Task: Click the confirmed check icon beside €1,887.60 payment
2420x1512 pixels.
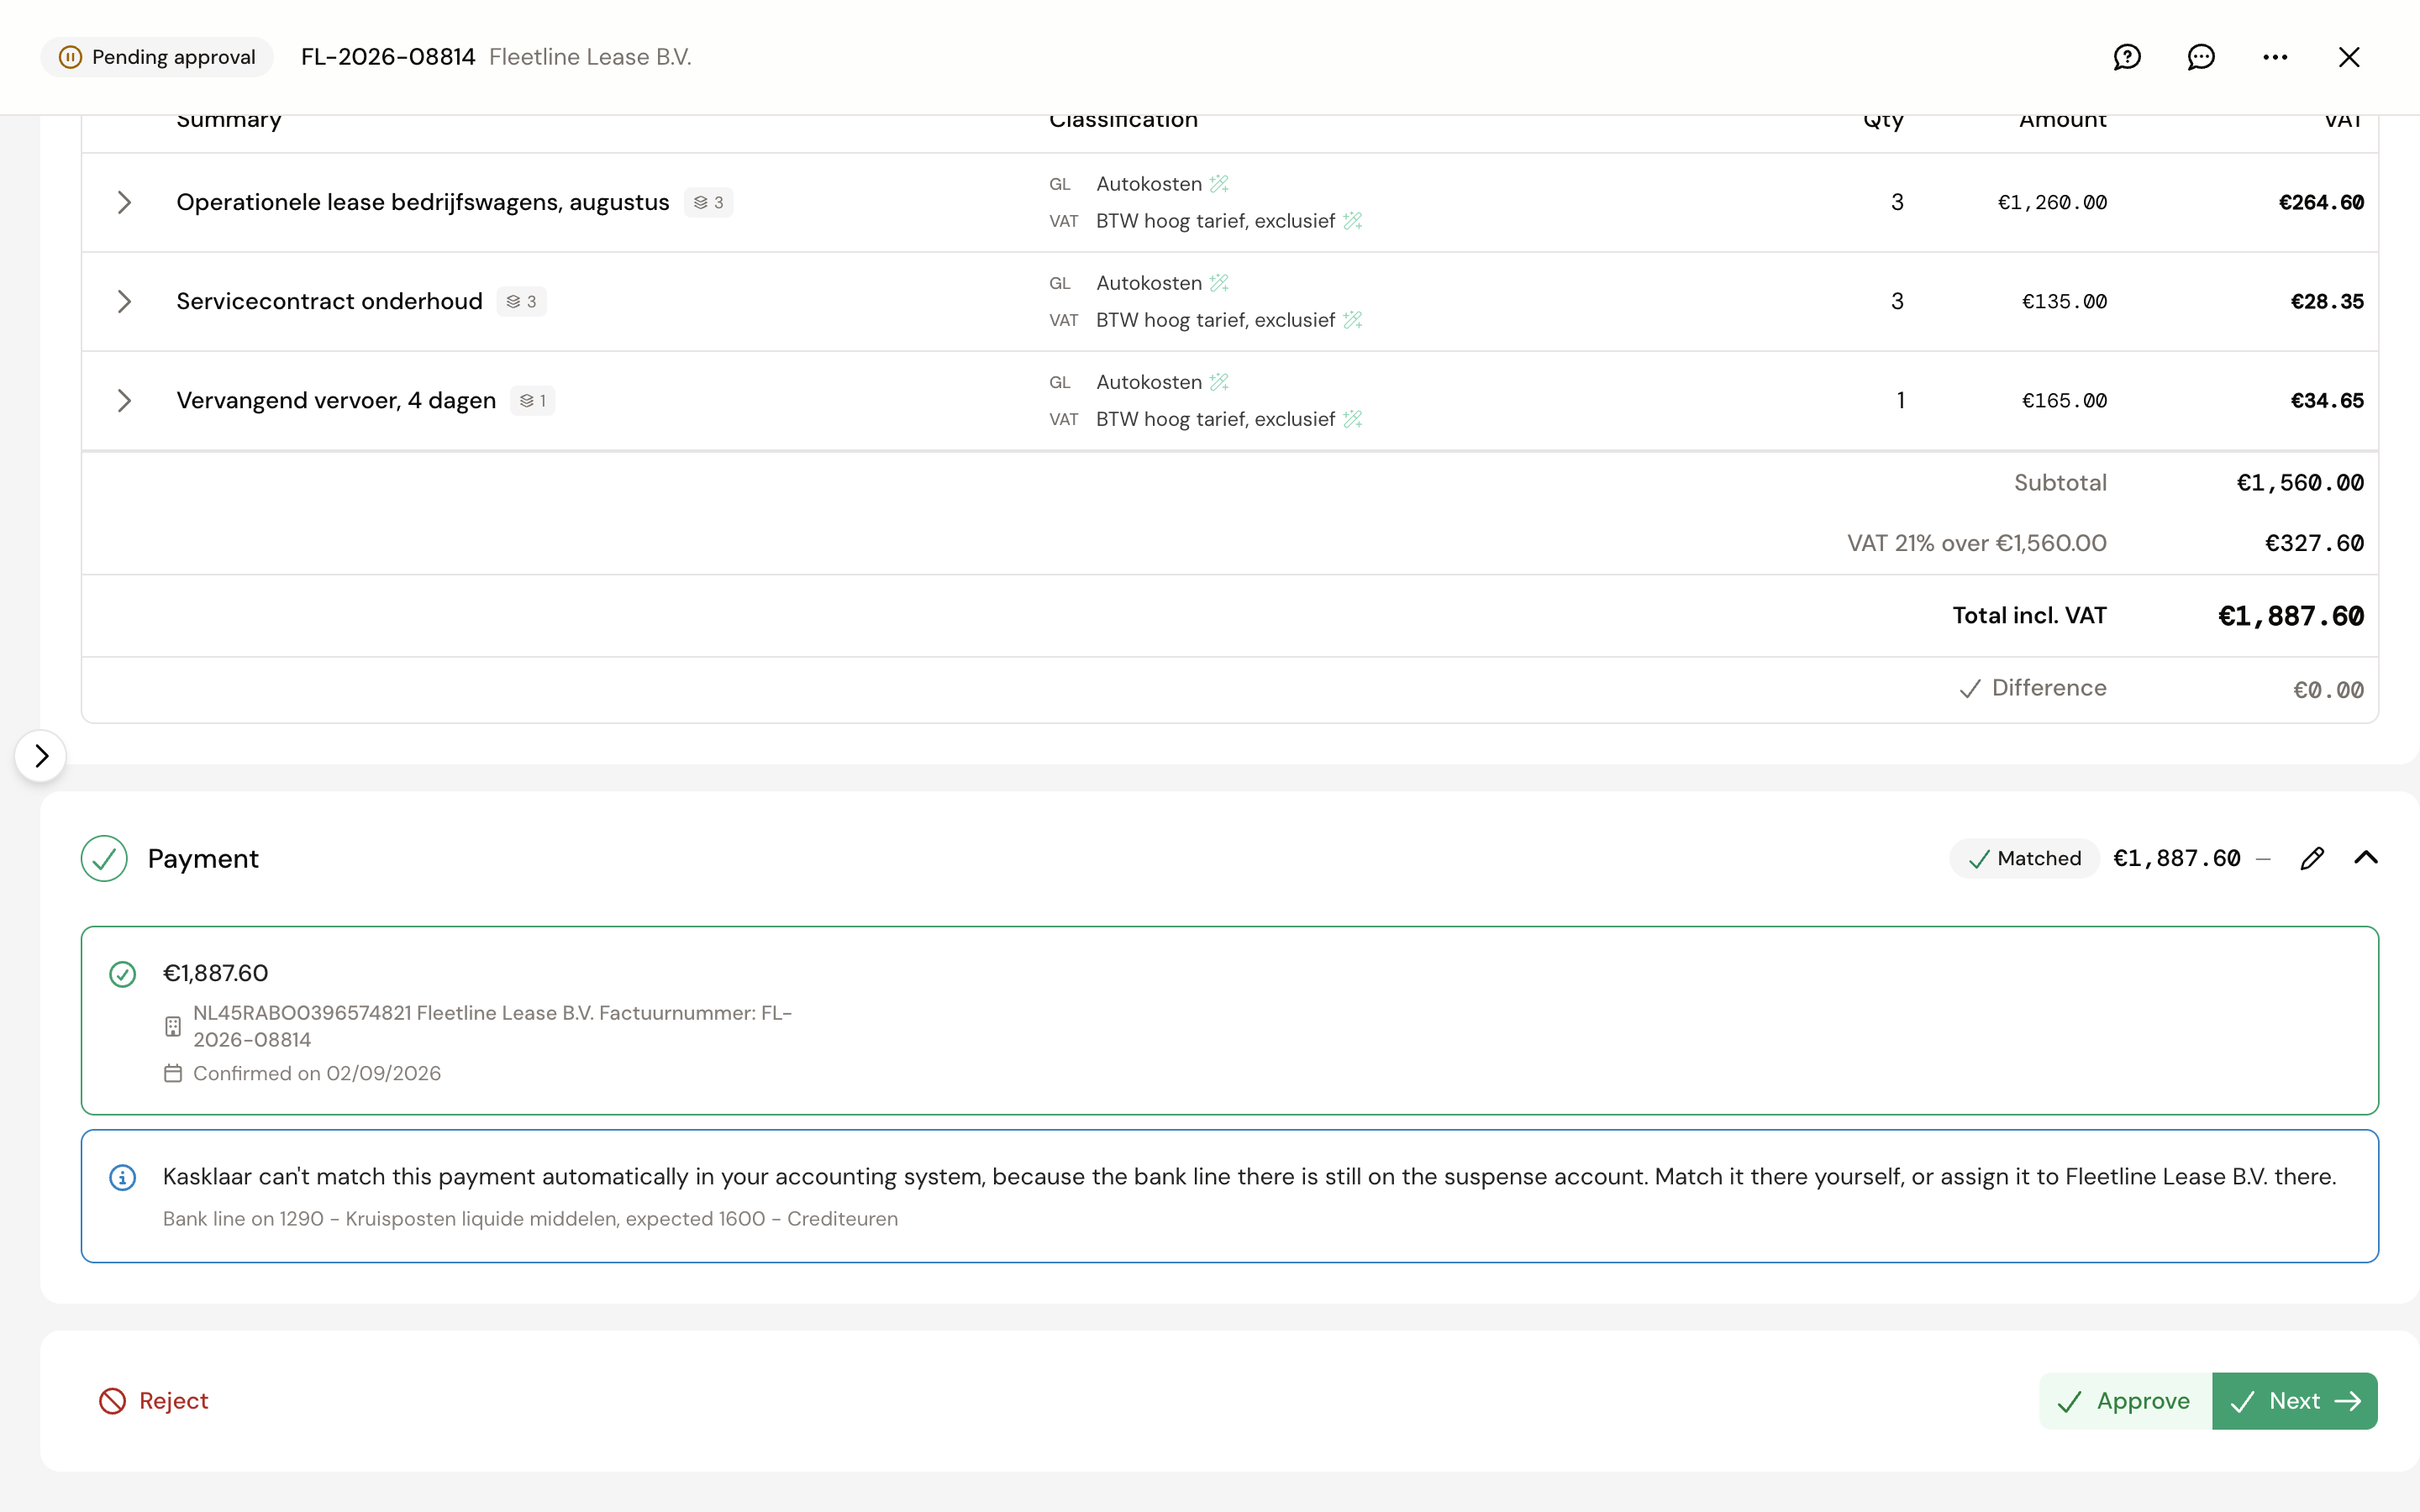Action: point(122,974)
